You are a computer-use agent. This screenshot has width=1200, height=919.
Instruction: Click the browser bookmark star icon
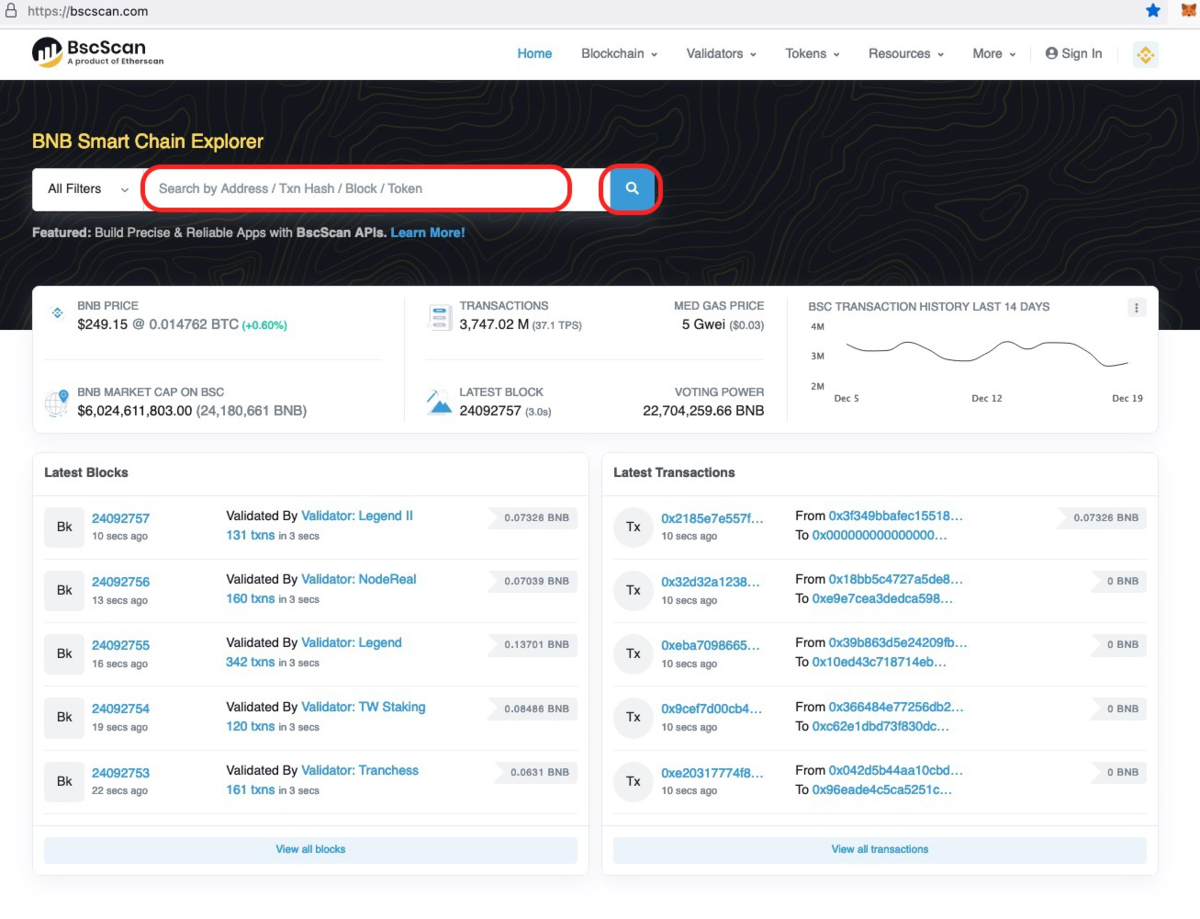coord(1153,11)
